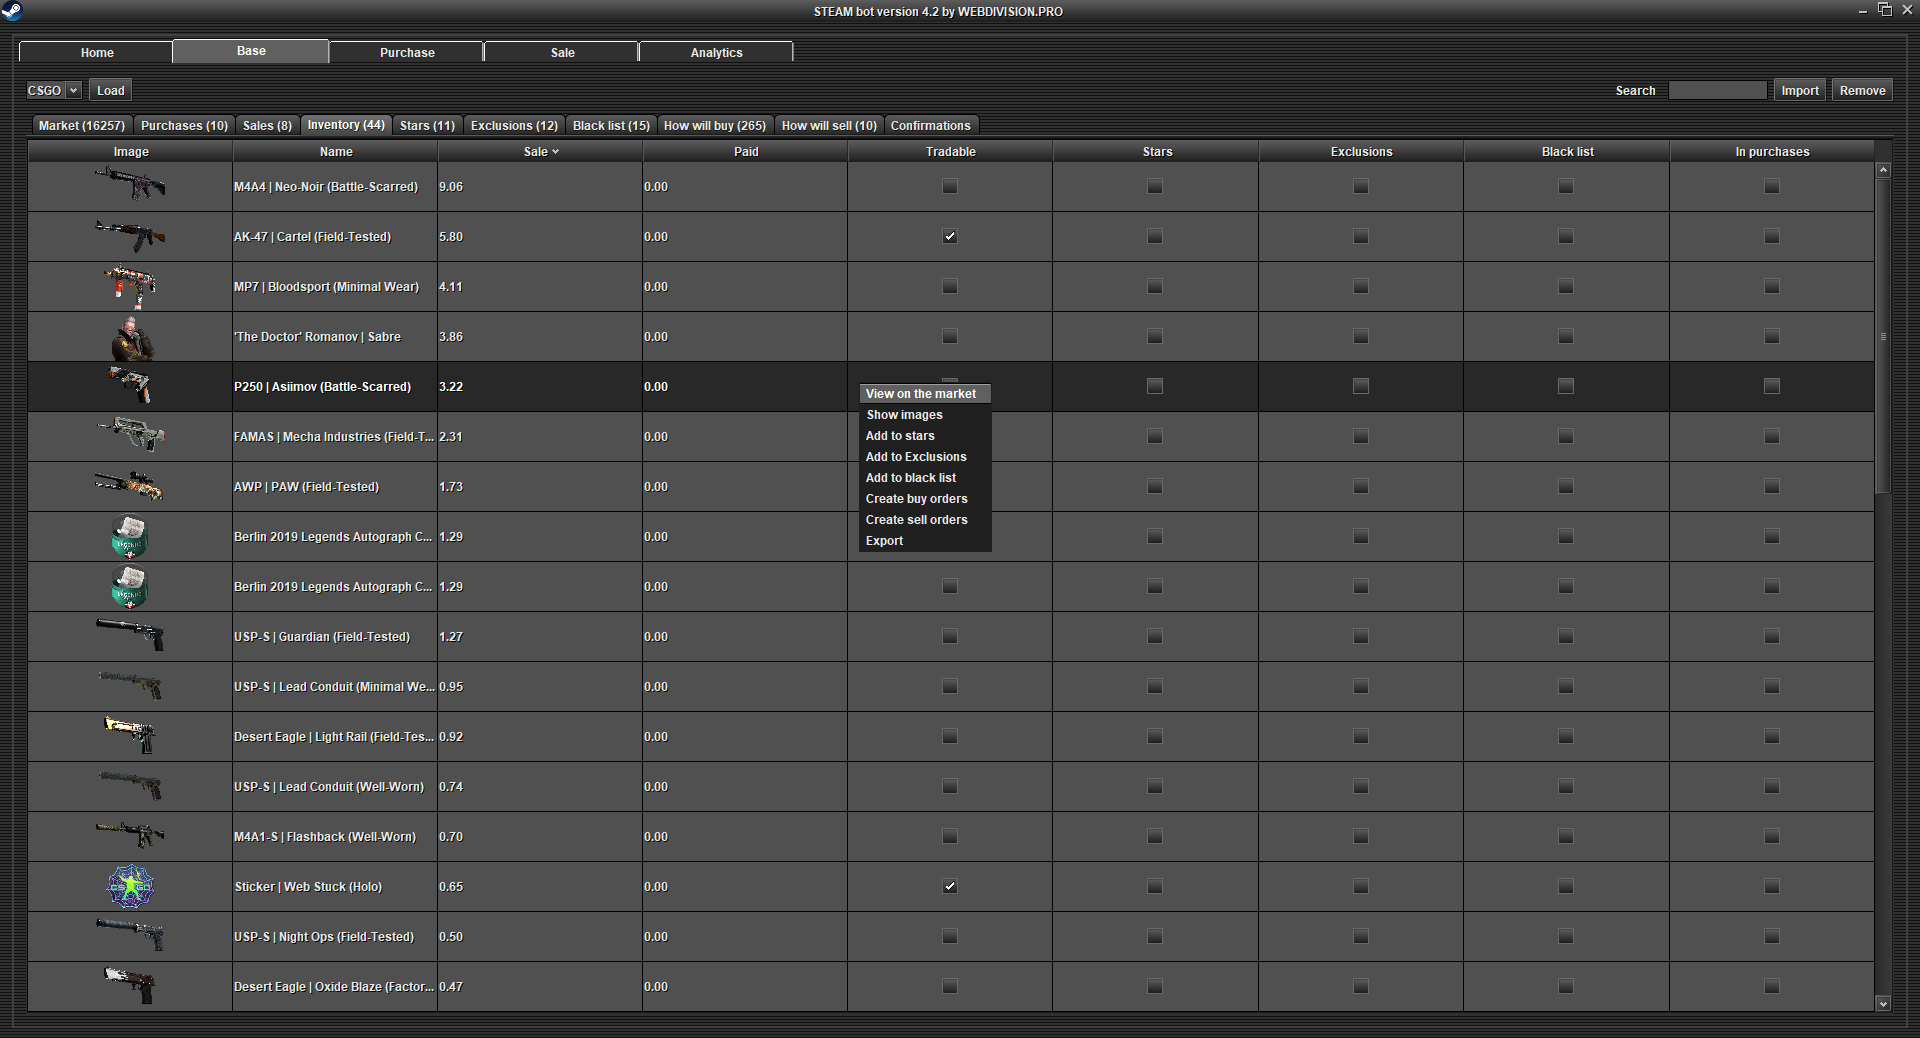Viewport: 1920px width, 1038px height.
Task: Choose 'Add to black list' from context menu
Action: [x=910, y=478]
